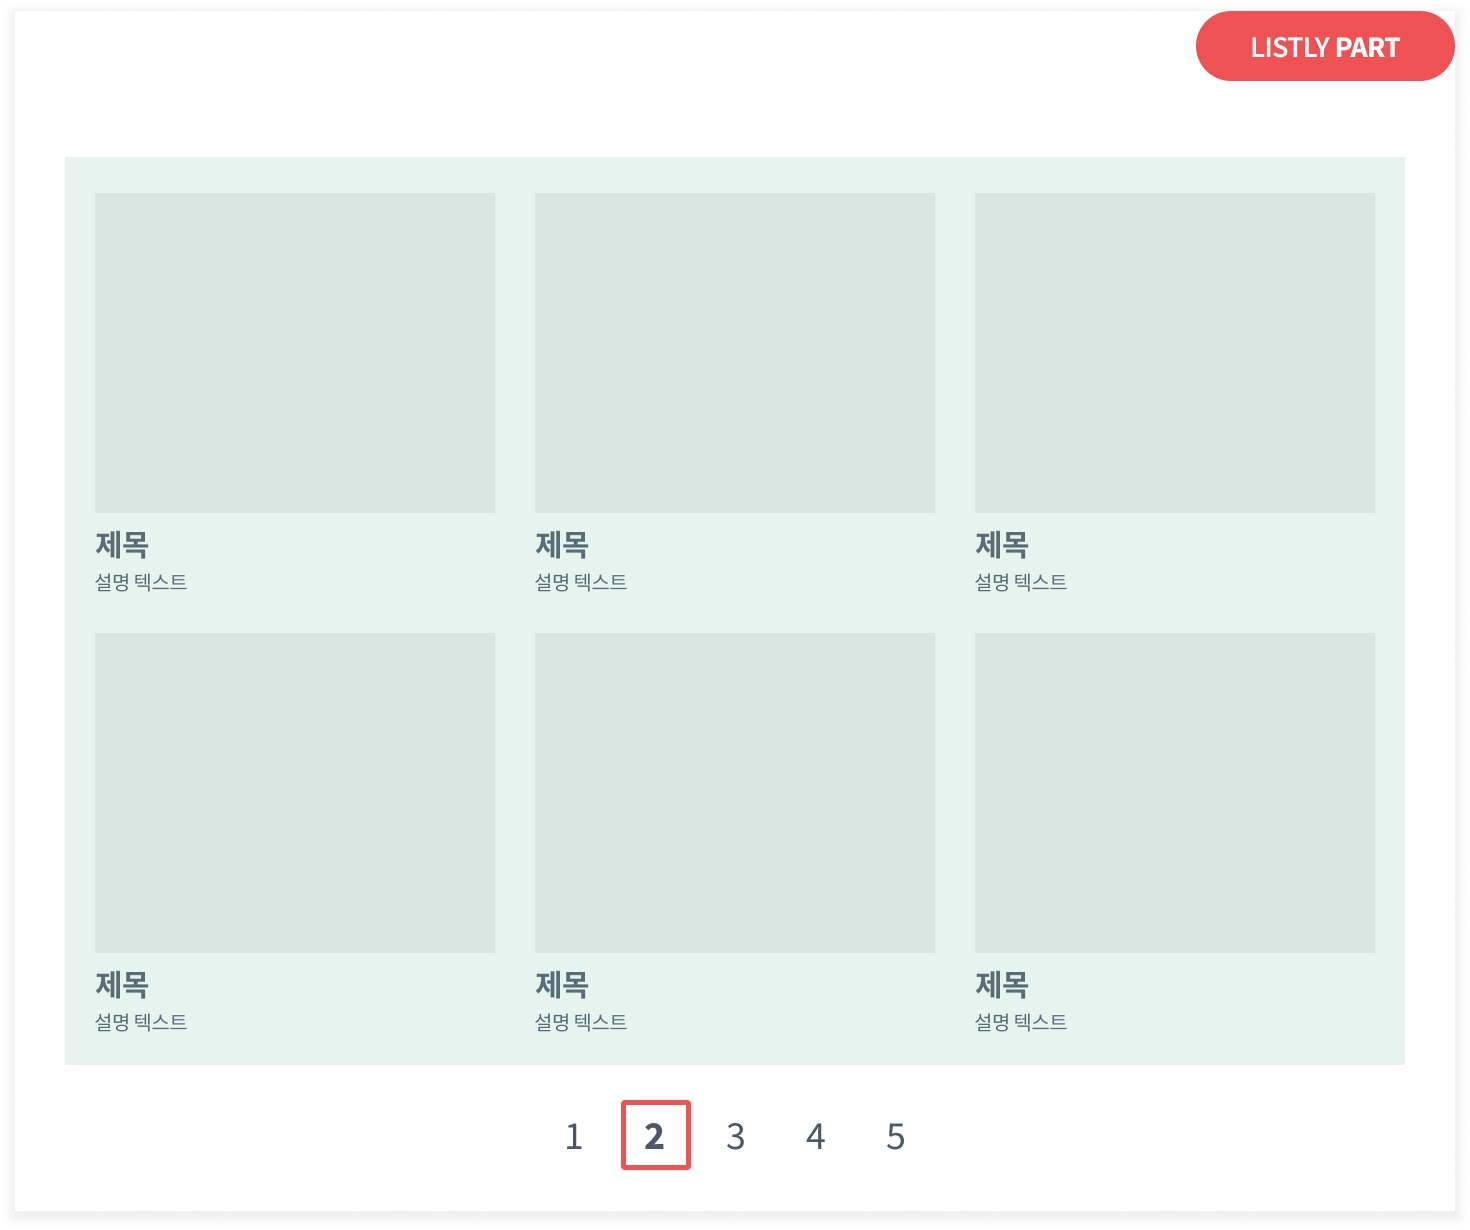Click the 제목 title of first bottom-row card
This screenshot has height=1230, width=1470.
(122, 985)
